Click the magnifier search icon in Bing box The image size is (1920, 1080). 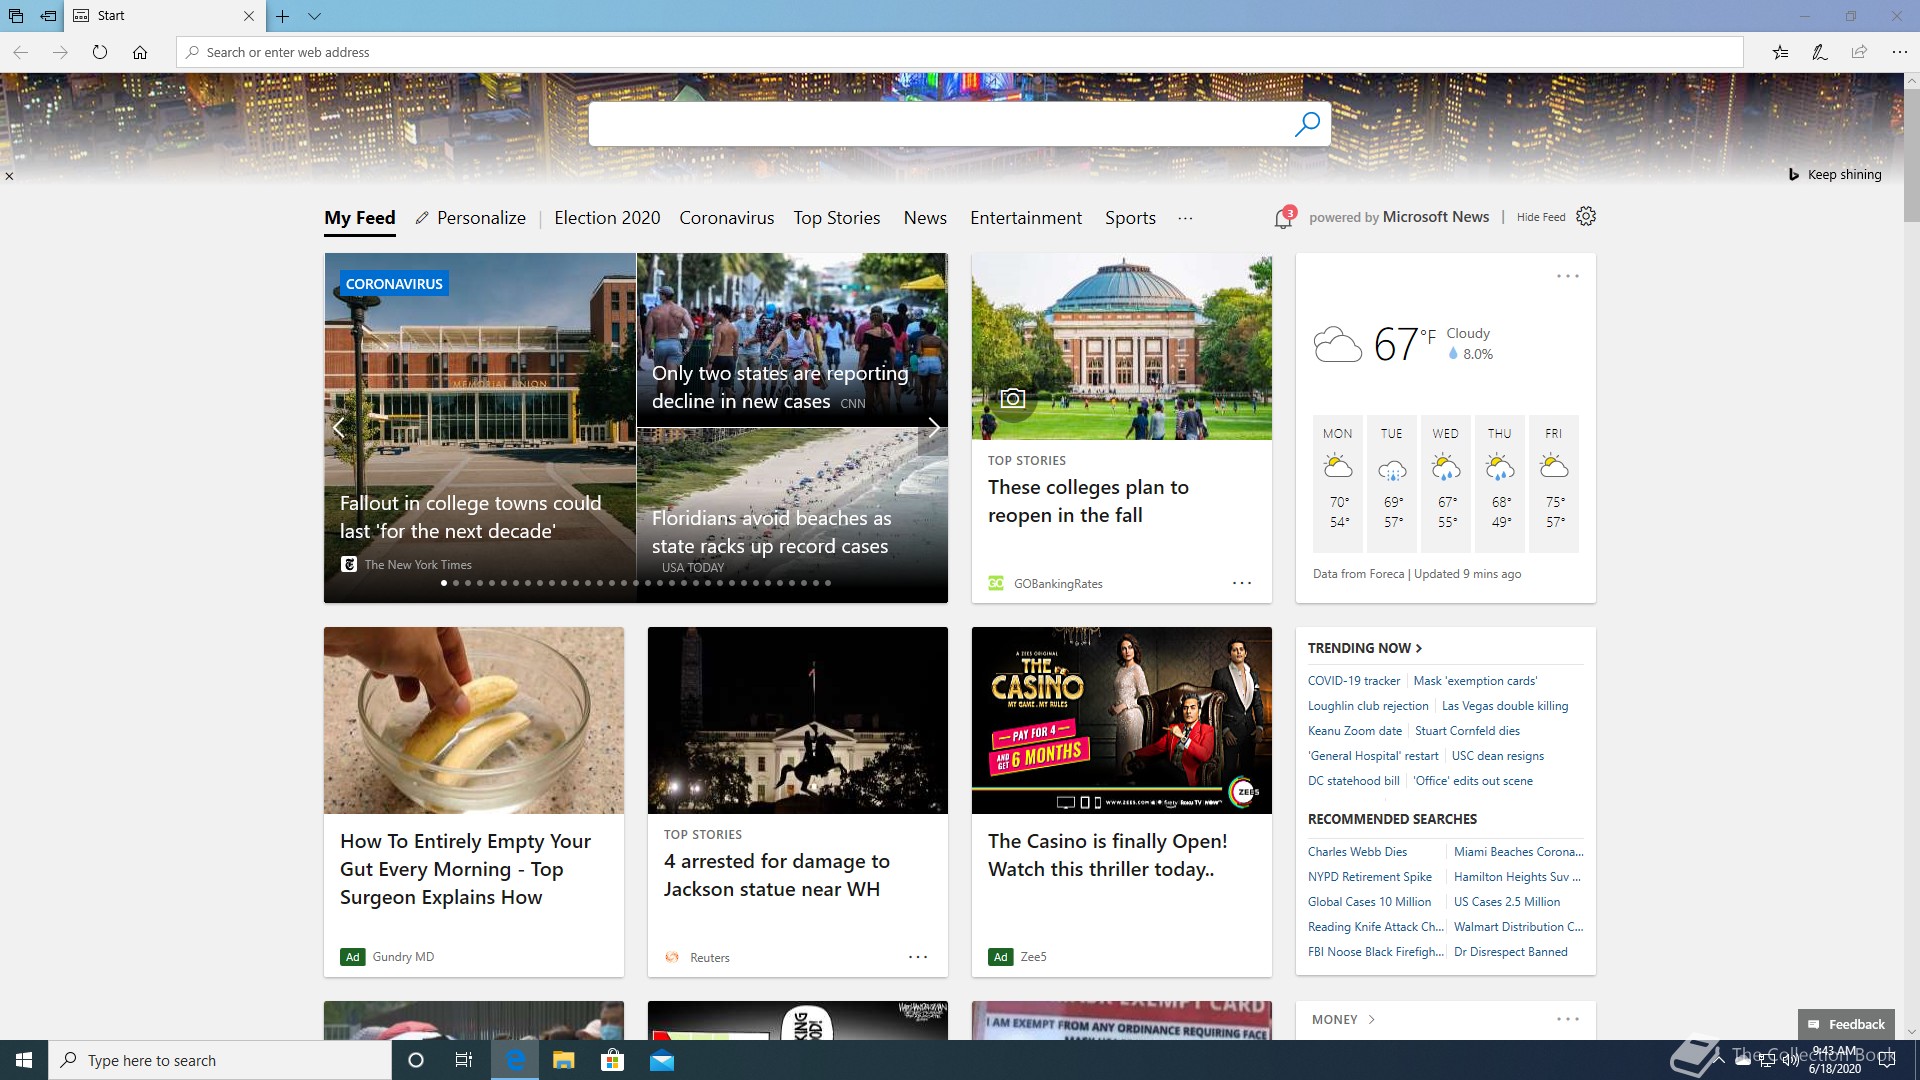click(x=1307, y=124)
